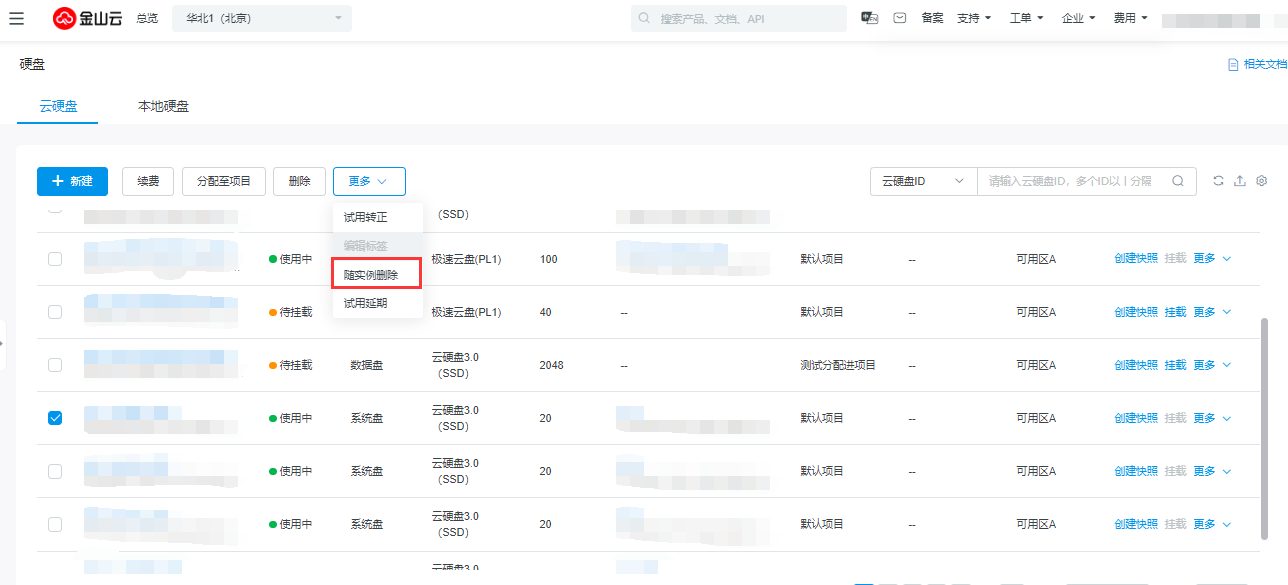The width and height of the screenshot is (1288, 585).
Task: Select the 2048GB data disk checkbox
Action: [55, 365]
